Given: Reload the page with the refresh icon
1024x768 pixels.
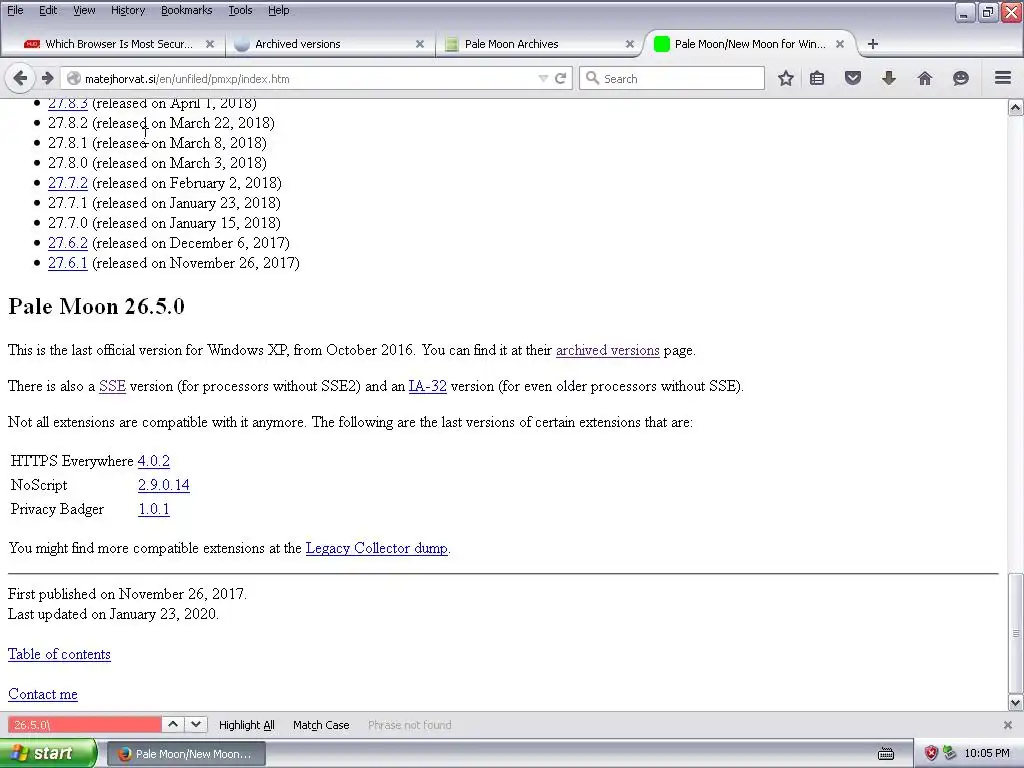Looking at the screenshot, I should (560, 78).
